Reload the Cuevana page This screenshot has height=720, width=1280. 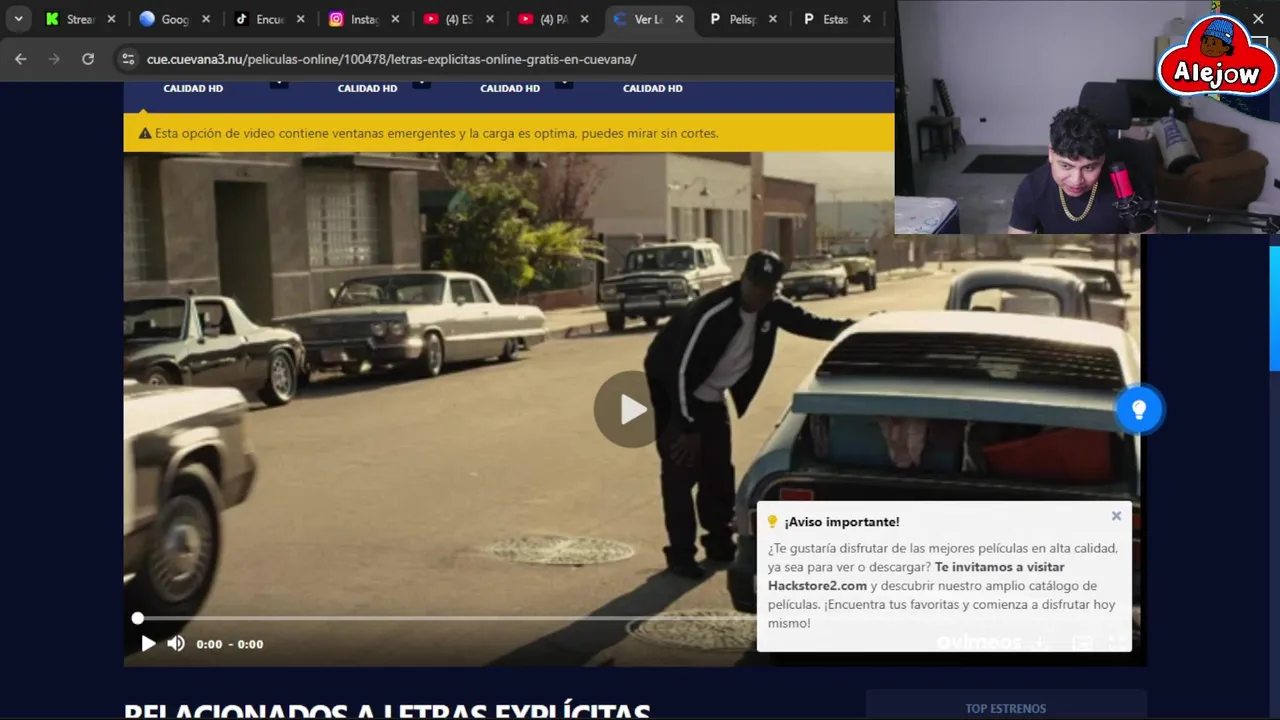[x=88, y=59]
